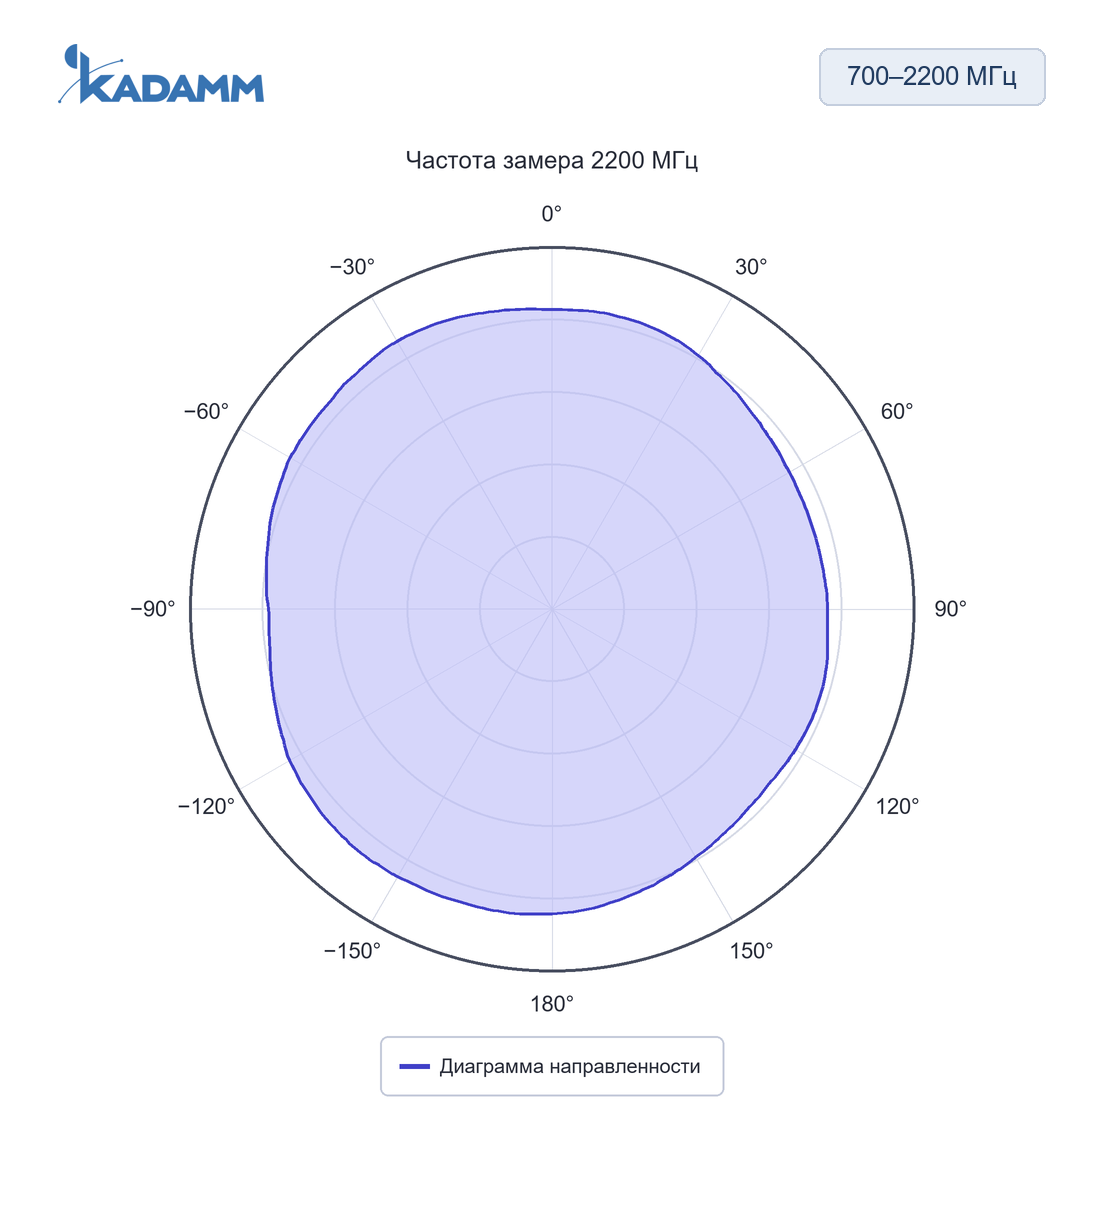
Task: Click the 0° angle label
Action: pyautogui.click(x=552, y=214)
